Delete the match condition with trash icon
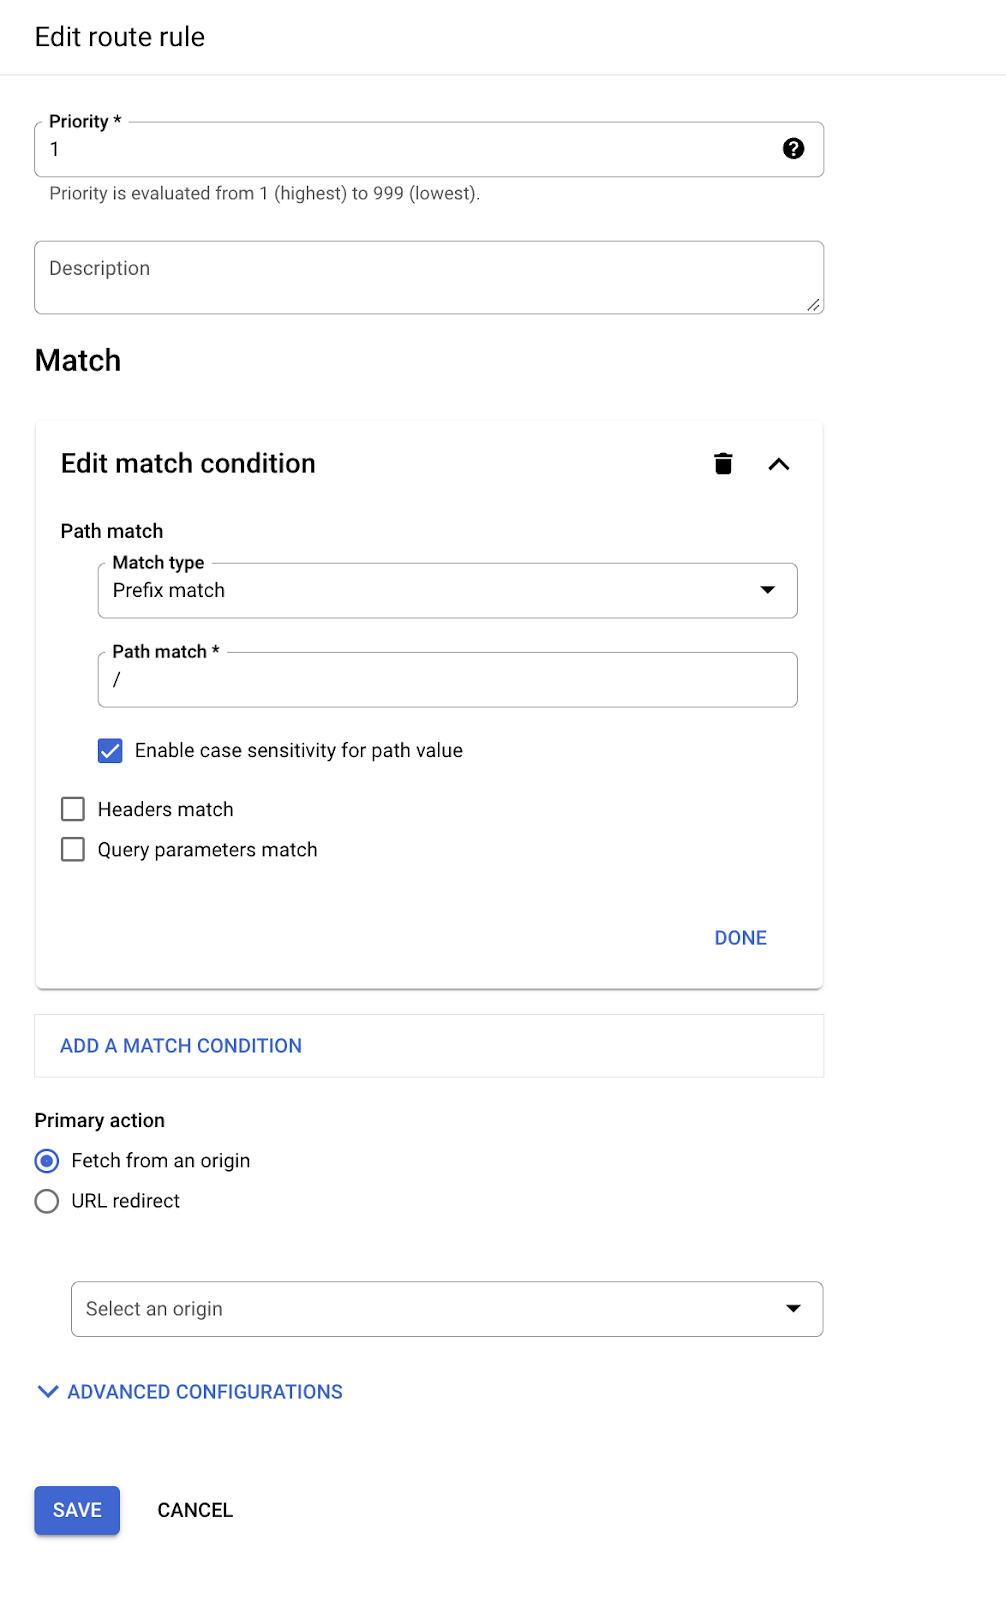Image resolution: width=1006 pixels, height=1600 pixels. click(x=723, y=464)
